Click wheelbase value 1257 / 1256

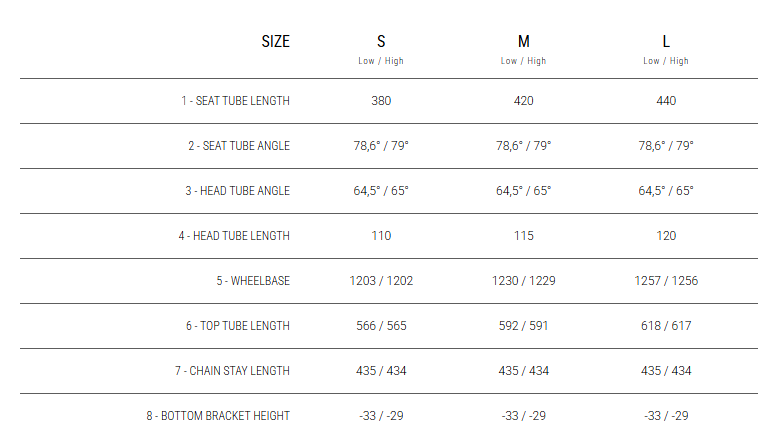point(666,281)
